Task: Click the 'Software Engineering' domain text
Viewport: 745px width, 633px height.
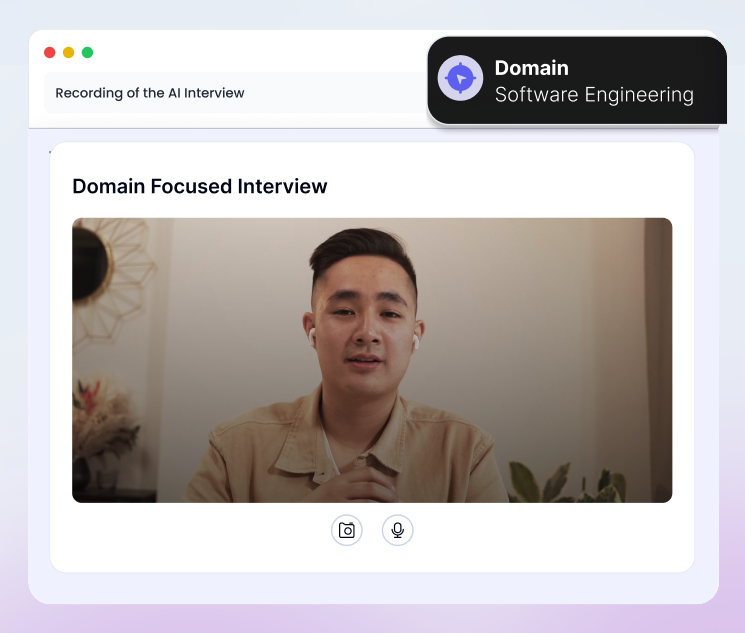Action: pyautogui.click(x=594, y=95)
